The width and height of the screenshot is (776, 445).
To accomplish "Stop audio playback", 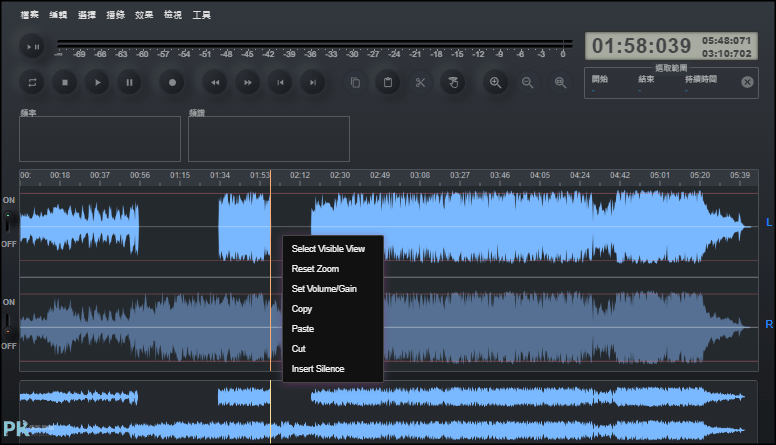I will tap(65, 83).
